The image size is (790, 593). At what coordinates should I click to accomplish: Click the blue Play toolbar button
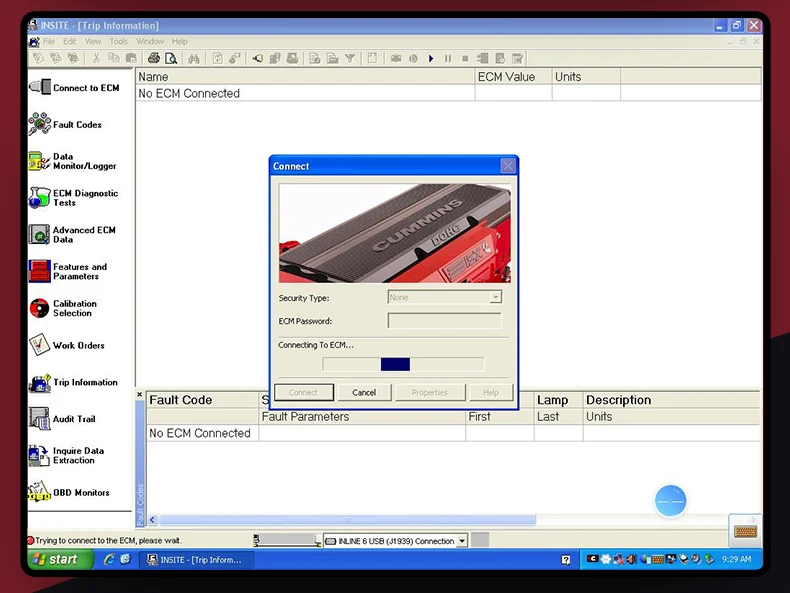[431, 58]
